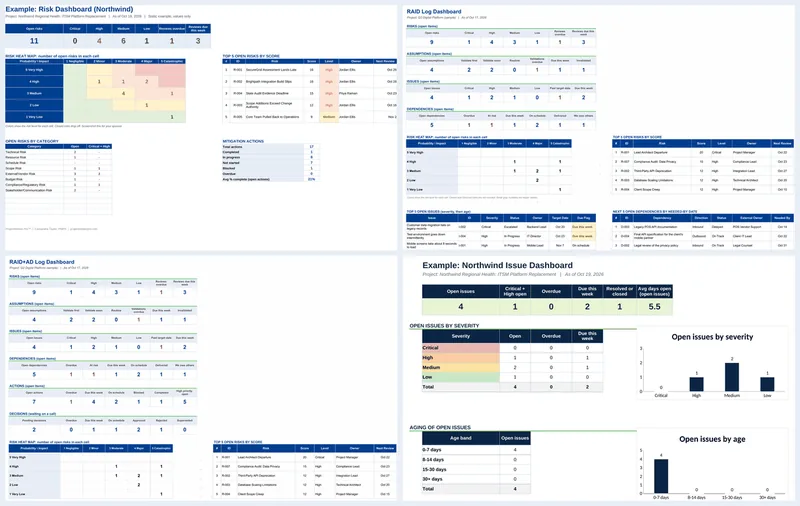The image size is (800, 506).
Task: Click the '0-7 days' row in aging table
Action: coord(476,450)
